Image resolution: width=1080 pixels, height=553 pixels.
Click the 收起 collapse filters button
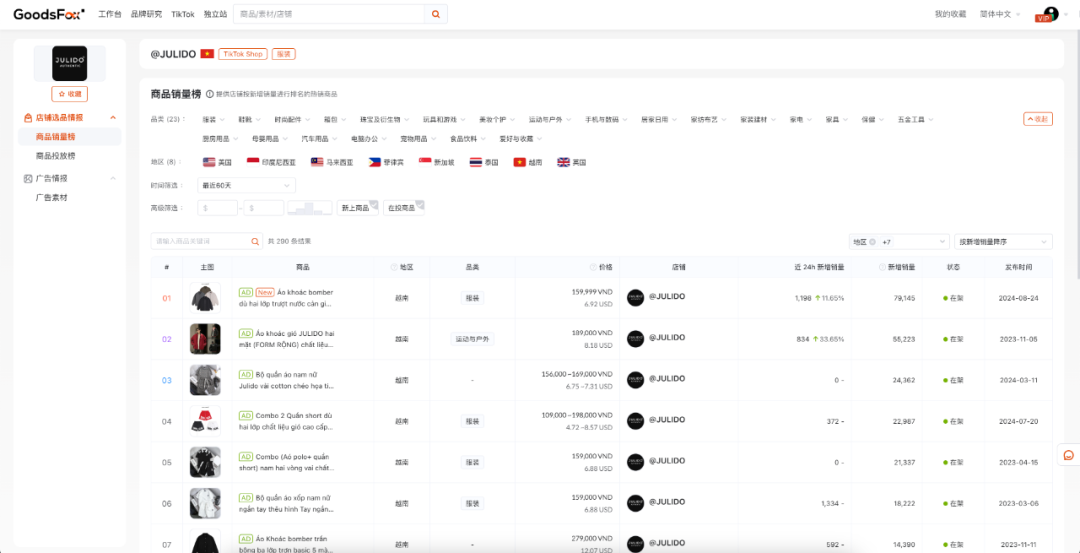click(x=1038, y=119)
